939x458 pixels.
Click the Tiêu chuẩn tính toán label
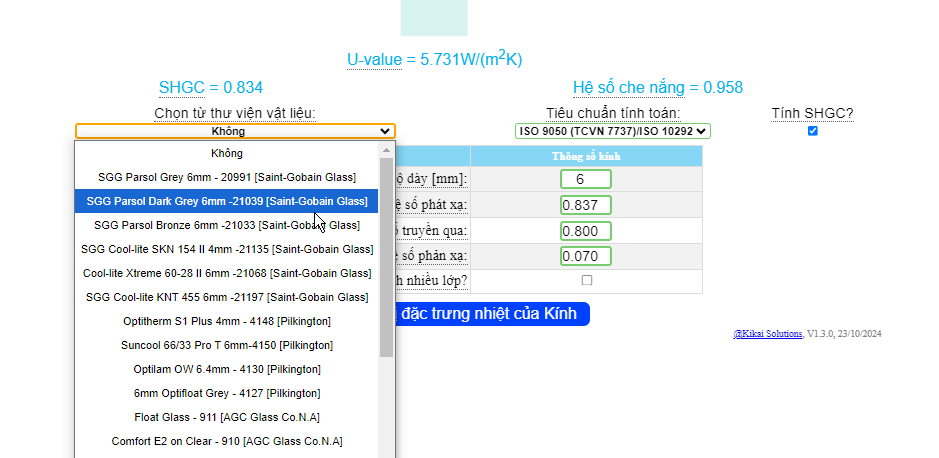pos(613,113)
